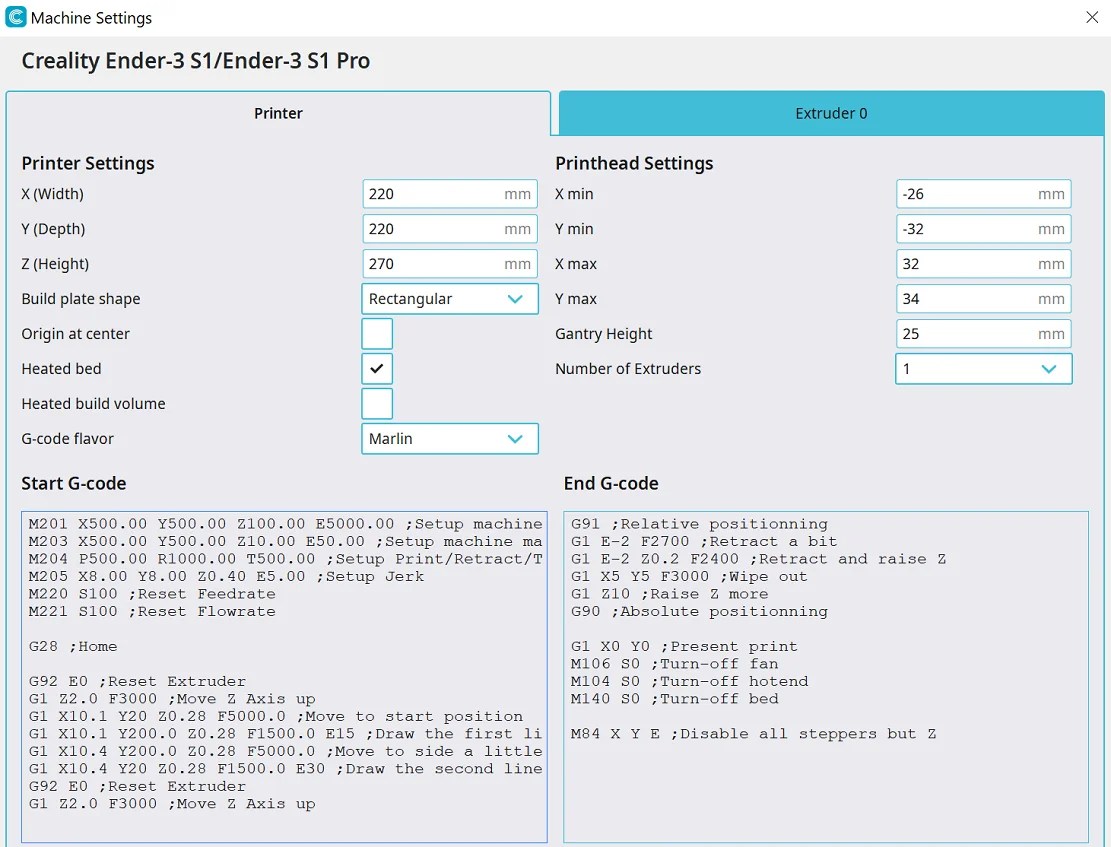Image resolution: width=1111 pixels, height=847 pixels.
Task: Click the Cura logo icon in title bar
Action: pyautogui.click(x=16, y=17)
